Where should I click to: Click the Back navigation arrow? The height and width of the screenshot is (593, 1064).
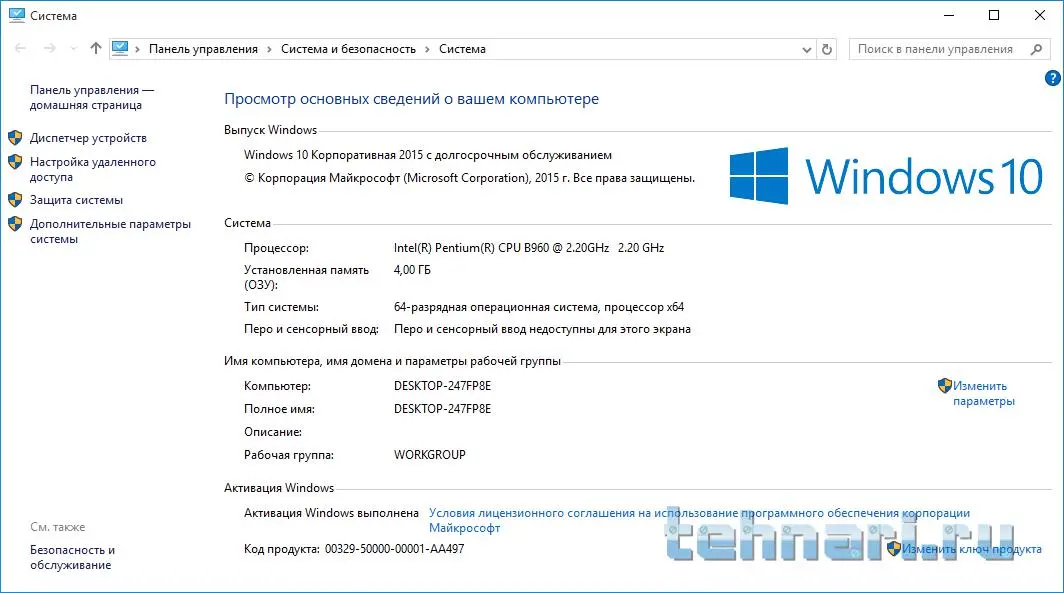pyautogui.click(x=20, y=48)
